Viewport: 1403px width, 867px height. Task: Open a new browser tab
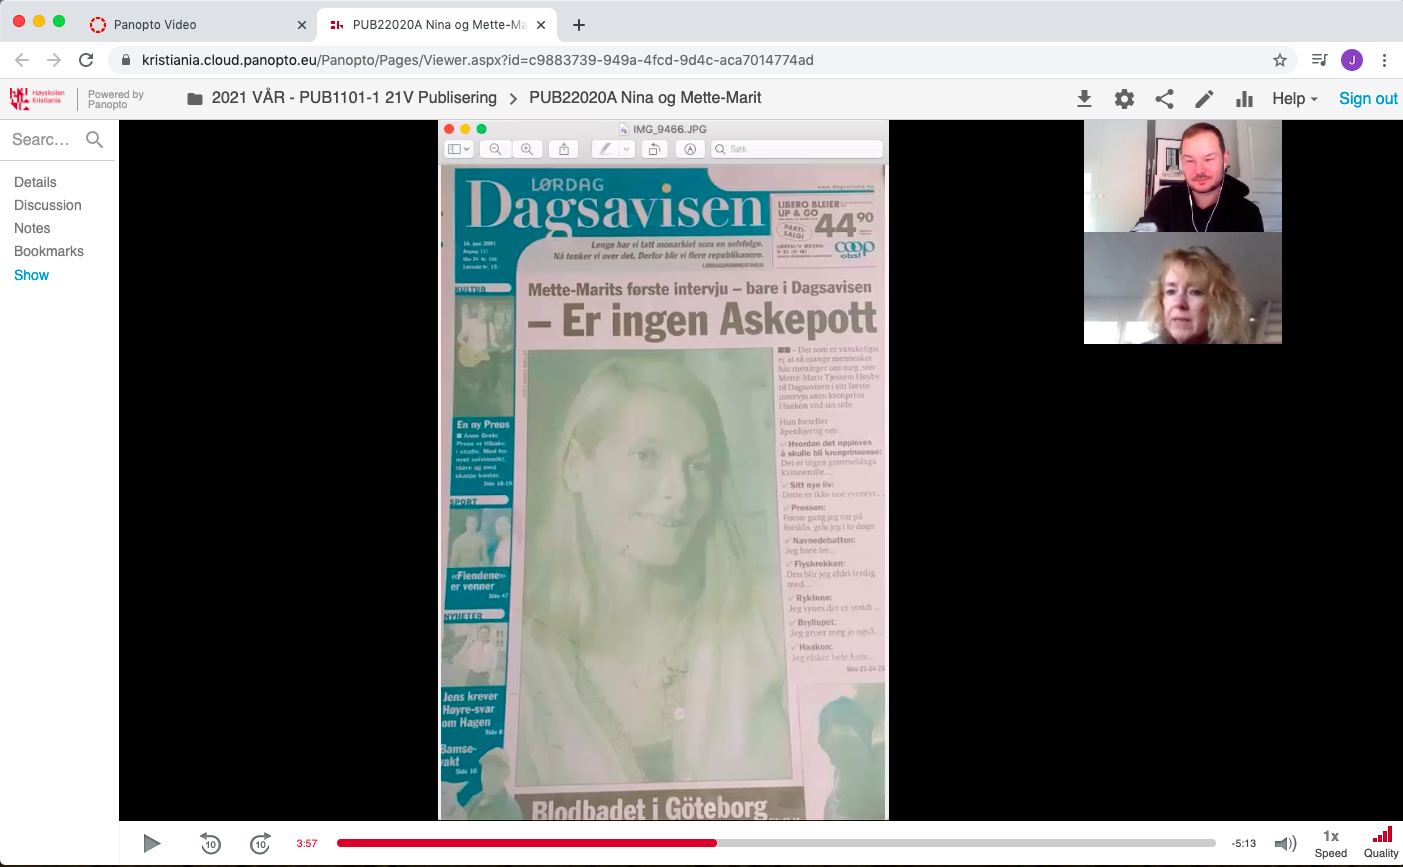point(579,25)
